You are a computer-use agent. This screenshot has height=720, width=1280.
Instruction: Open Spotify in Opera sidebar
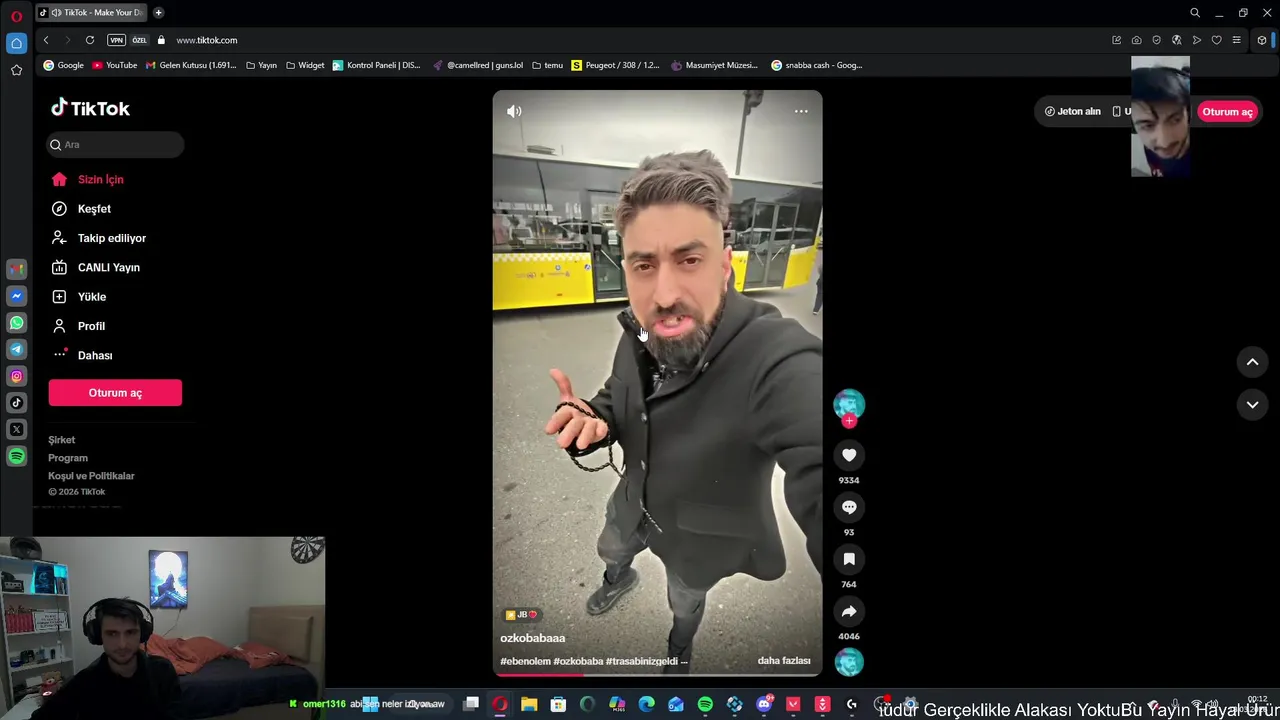(x=16, y=456)
